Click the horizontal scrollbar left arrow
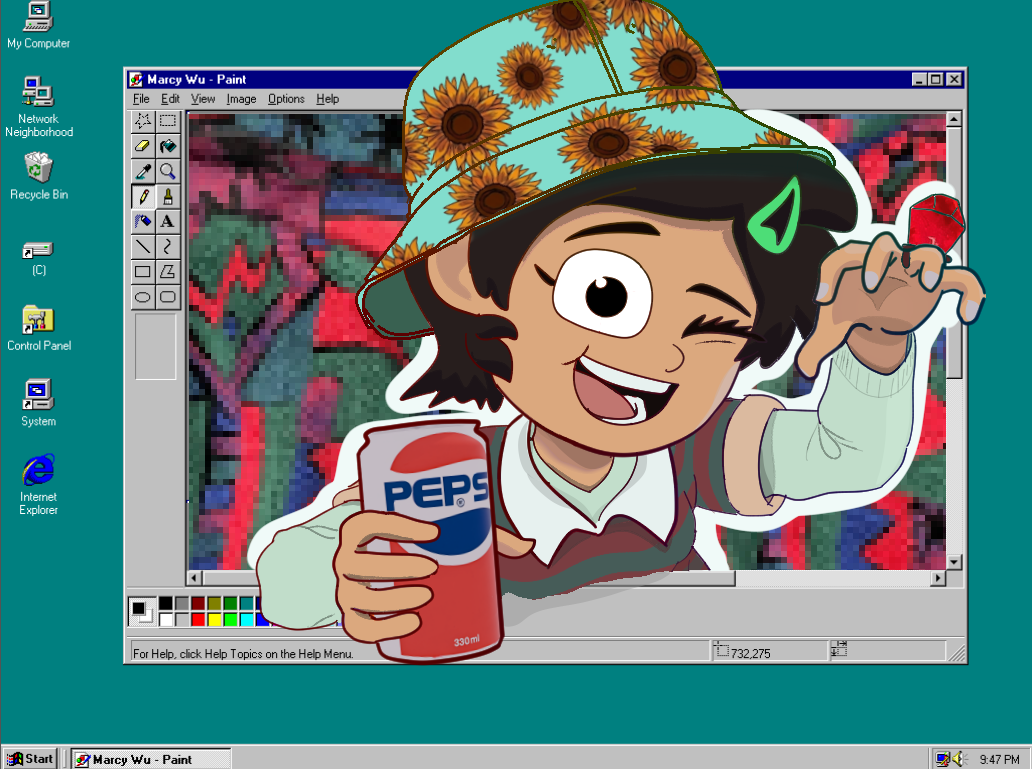The height and width of the screenshot is (769, 1032). (194, 578)
